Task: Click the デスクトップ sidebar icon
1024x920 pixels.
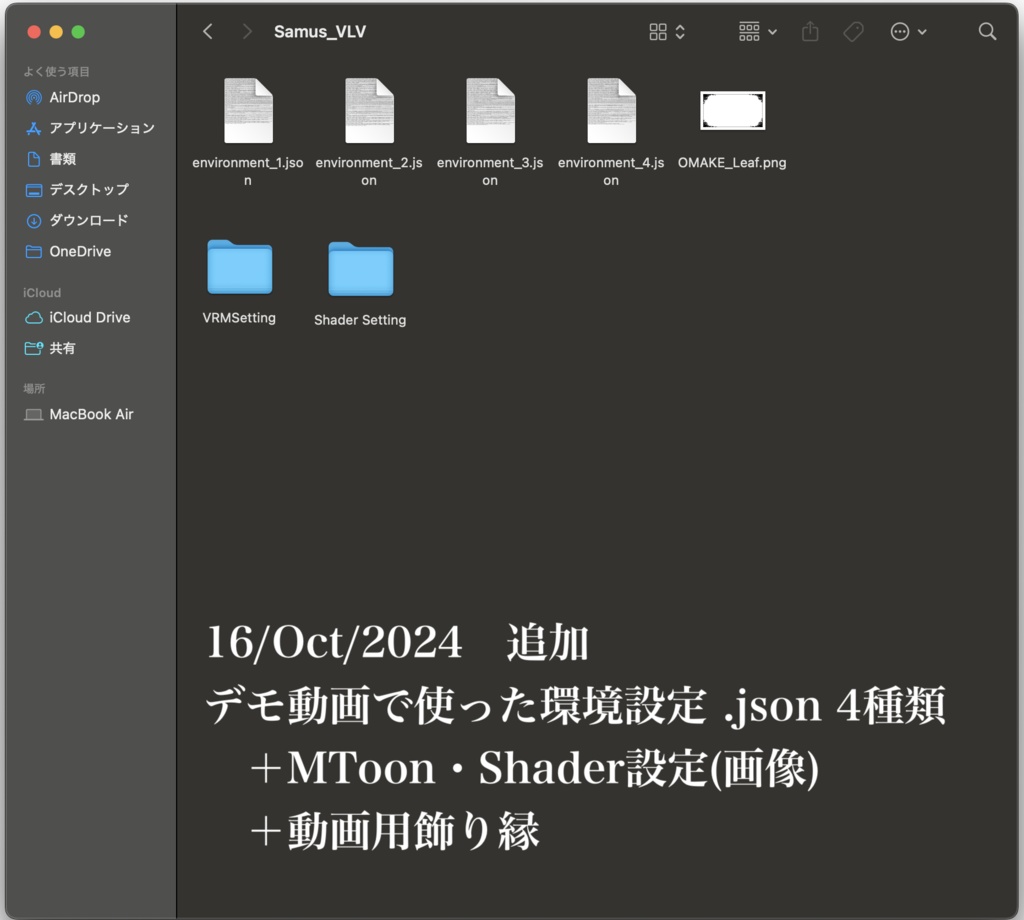Action: (x=34, y=190)
